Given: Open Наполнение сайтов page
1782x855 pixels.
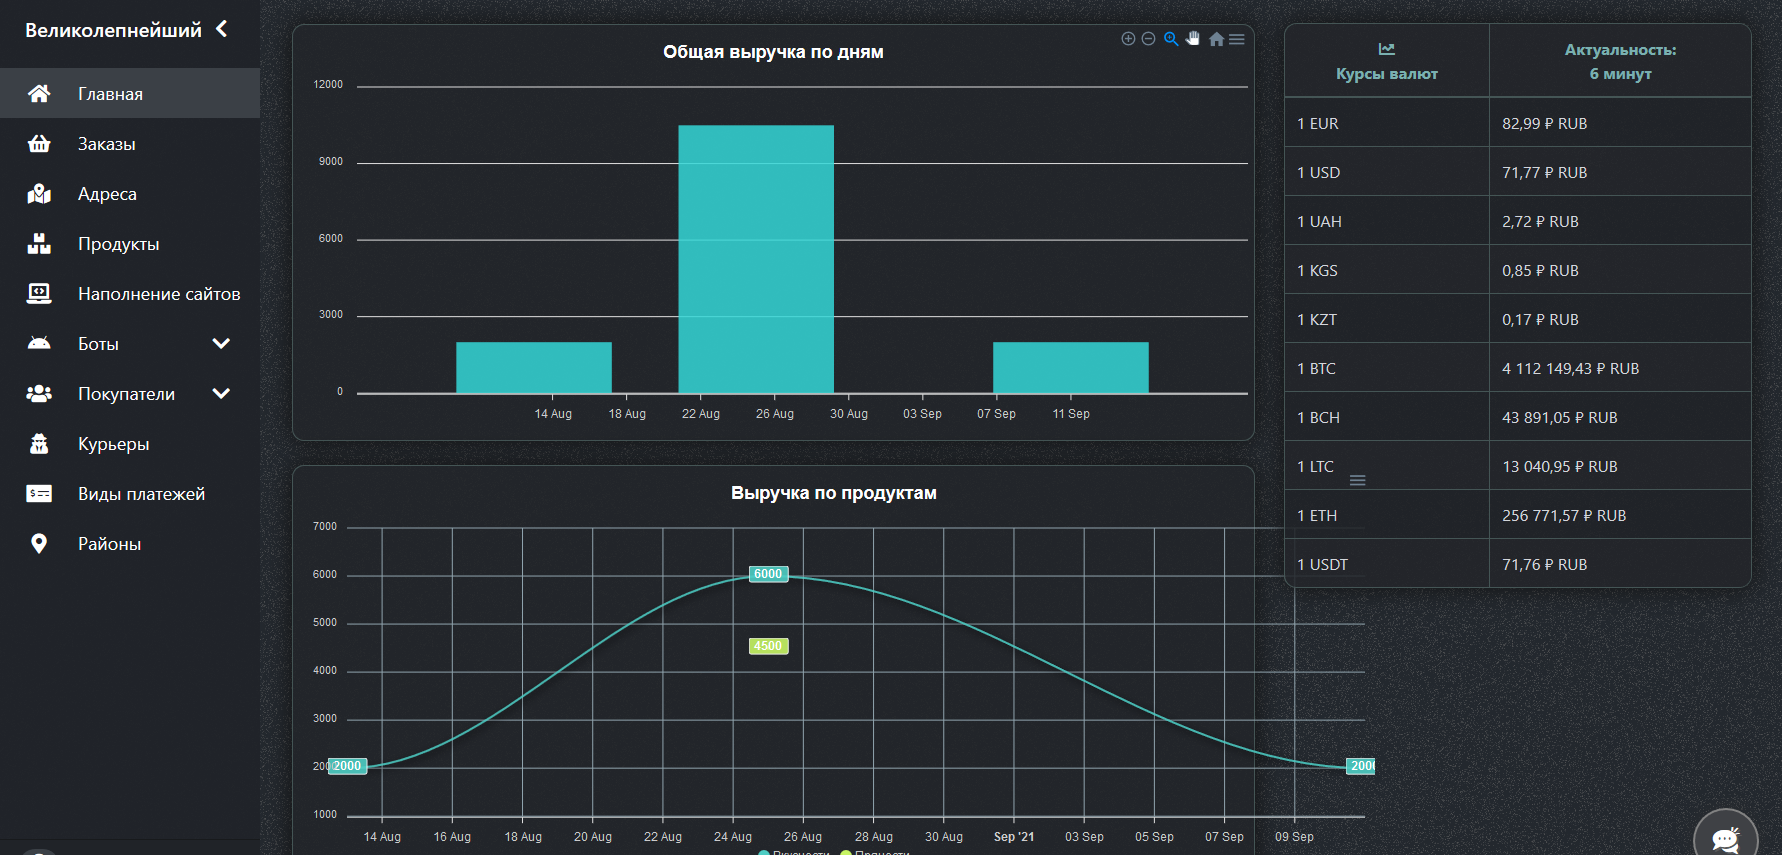Looking at the screenshot, I should tap(158, 294).
